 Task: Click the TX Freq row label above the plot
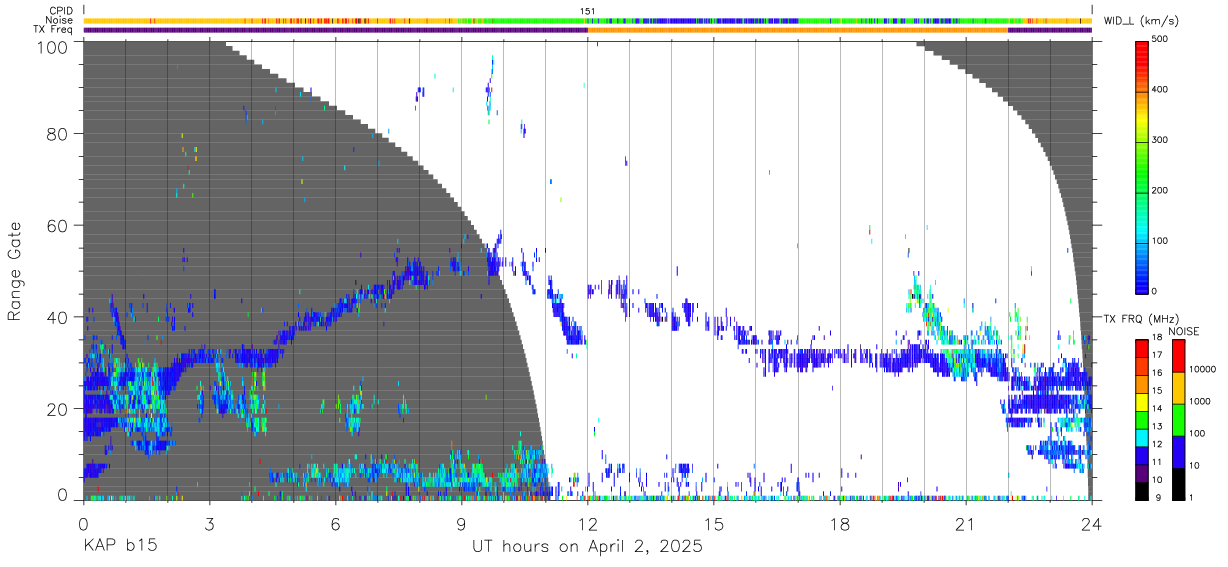coord(53,29)
